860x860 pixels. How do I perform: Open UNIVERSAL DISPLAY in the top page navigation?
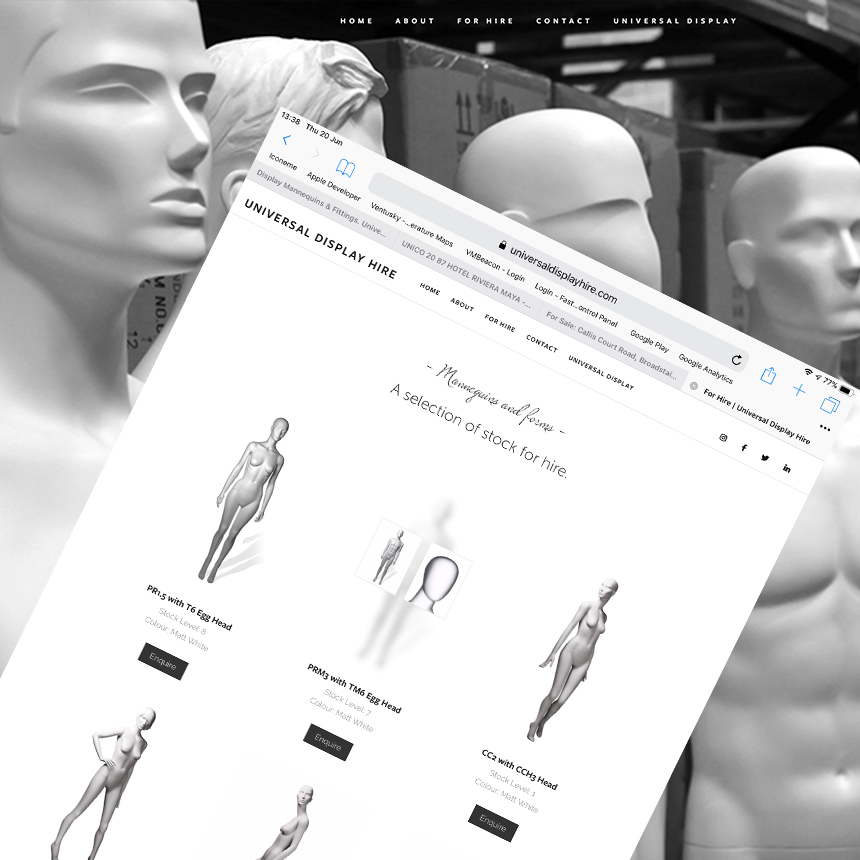coord(675,21)
